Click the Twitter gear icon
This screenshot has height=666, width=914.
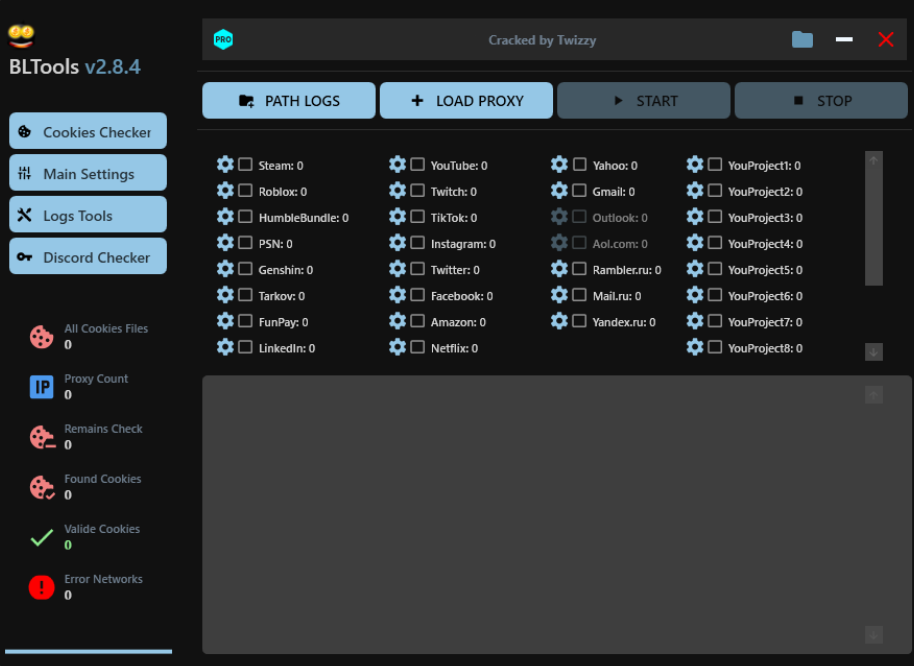397,269
